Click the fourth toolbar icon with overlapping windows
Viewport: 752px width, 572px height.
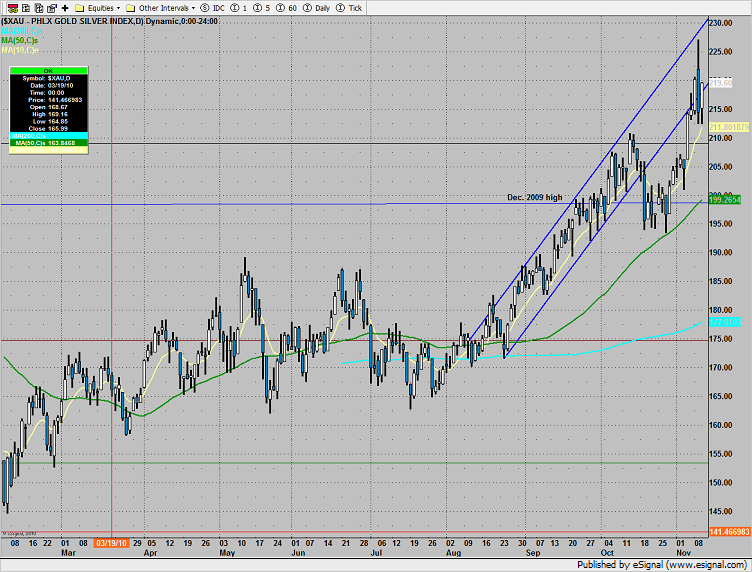click(x=52, y=8)
